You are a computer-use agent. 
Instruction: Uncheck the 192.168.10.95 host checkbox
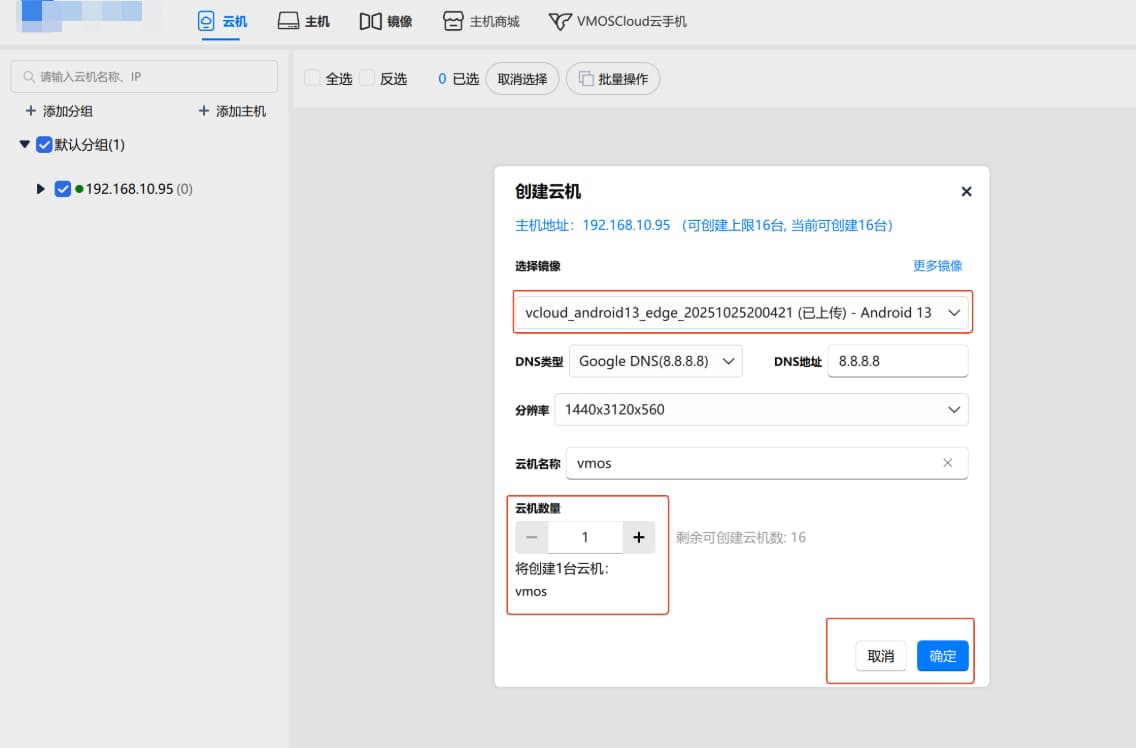click(63, 188)
